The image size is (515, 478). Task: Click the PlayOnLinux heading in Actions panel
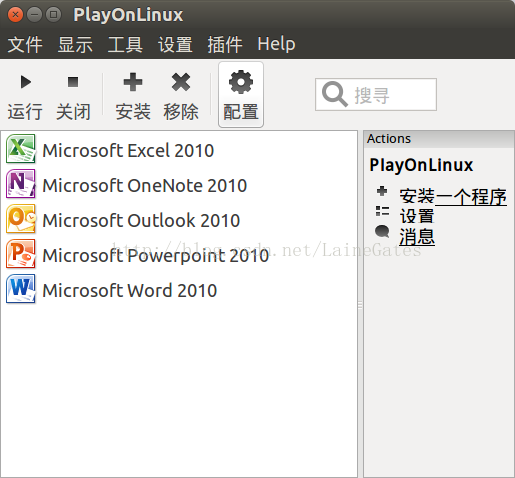click(421, 165)
